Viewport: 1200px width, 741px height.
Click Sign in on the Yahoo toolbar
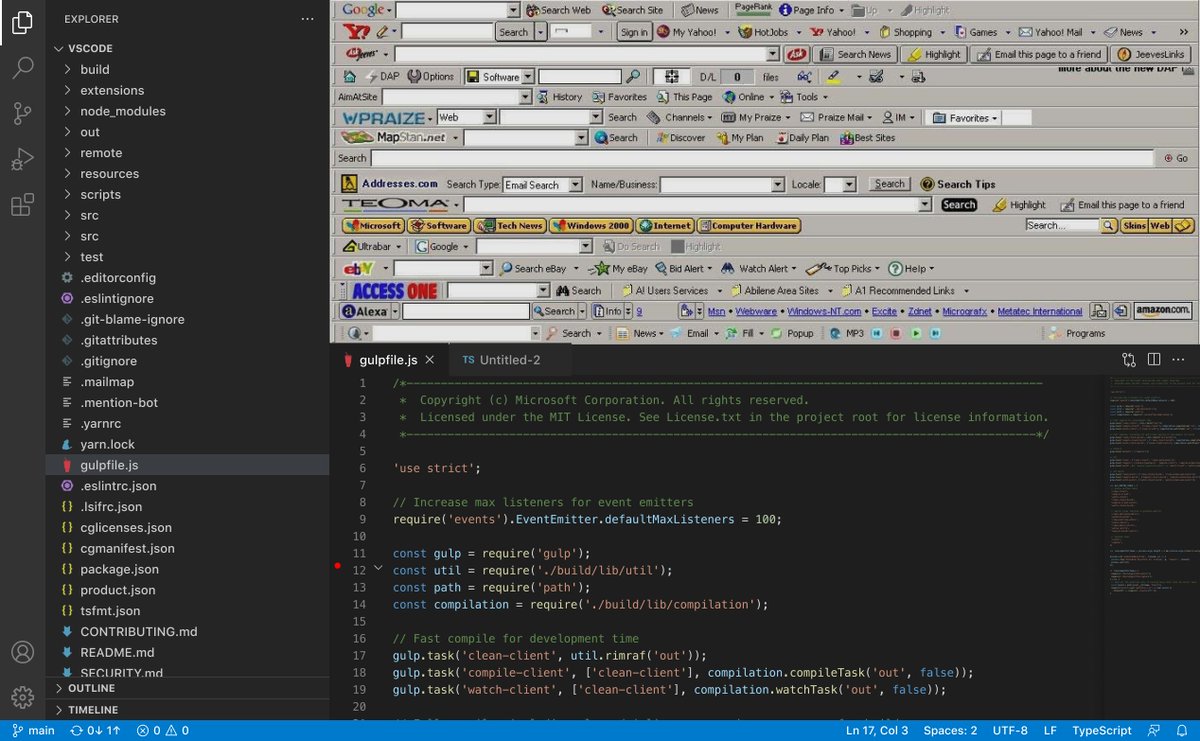[634, 32]
